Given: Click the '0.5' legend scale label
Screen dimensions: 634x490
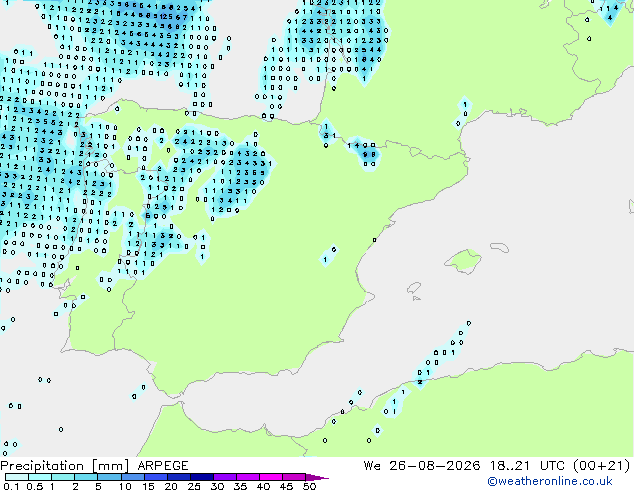Looking at the screenshot, I should point(34,486).
